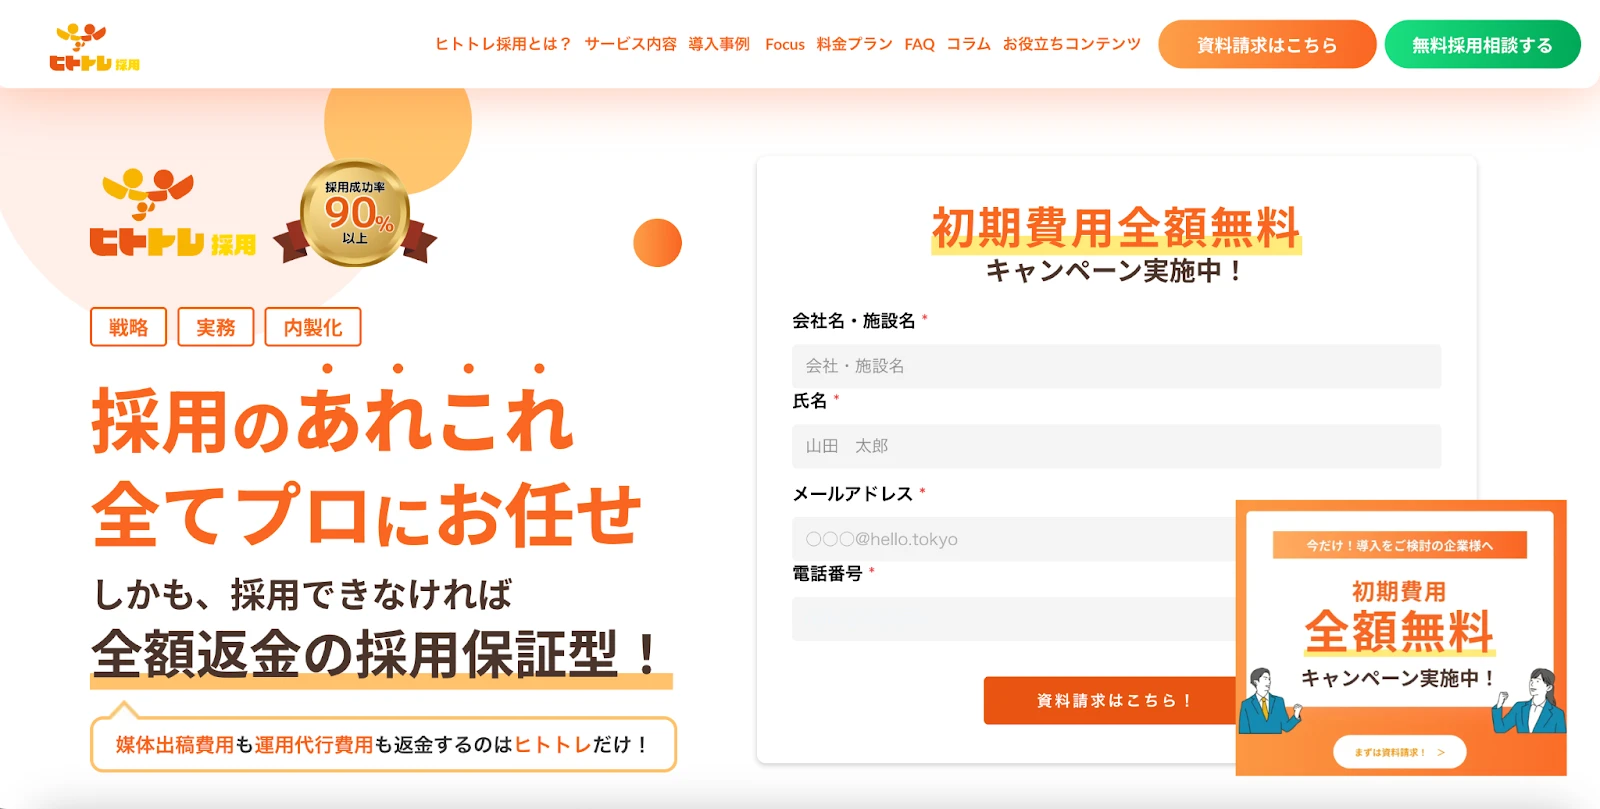Focus the 会社名・施設名 input field

1116,366
